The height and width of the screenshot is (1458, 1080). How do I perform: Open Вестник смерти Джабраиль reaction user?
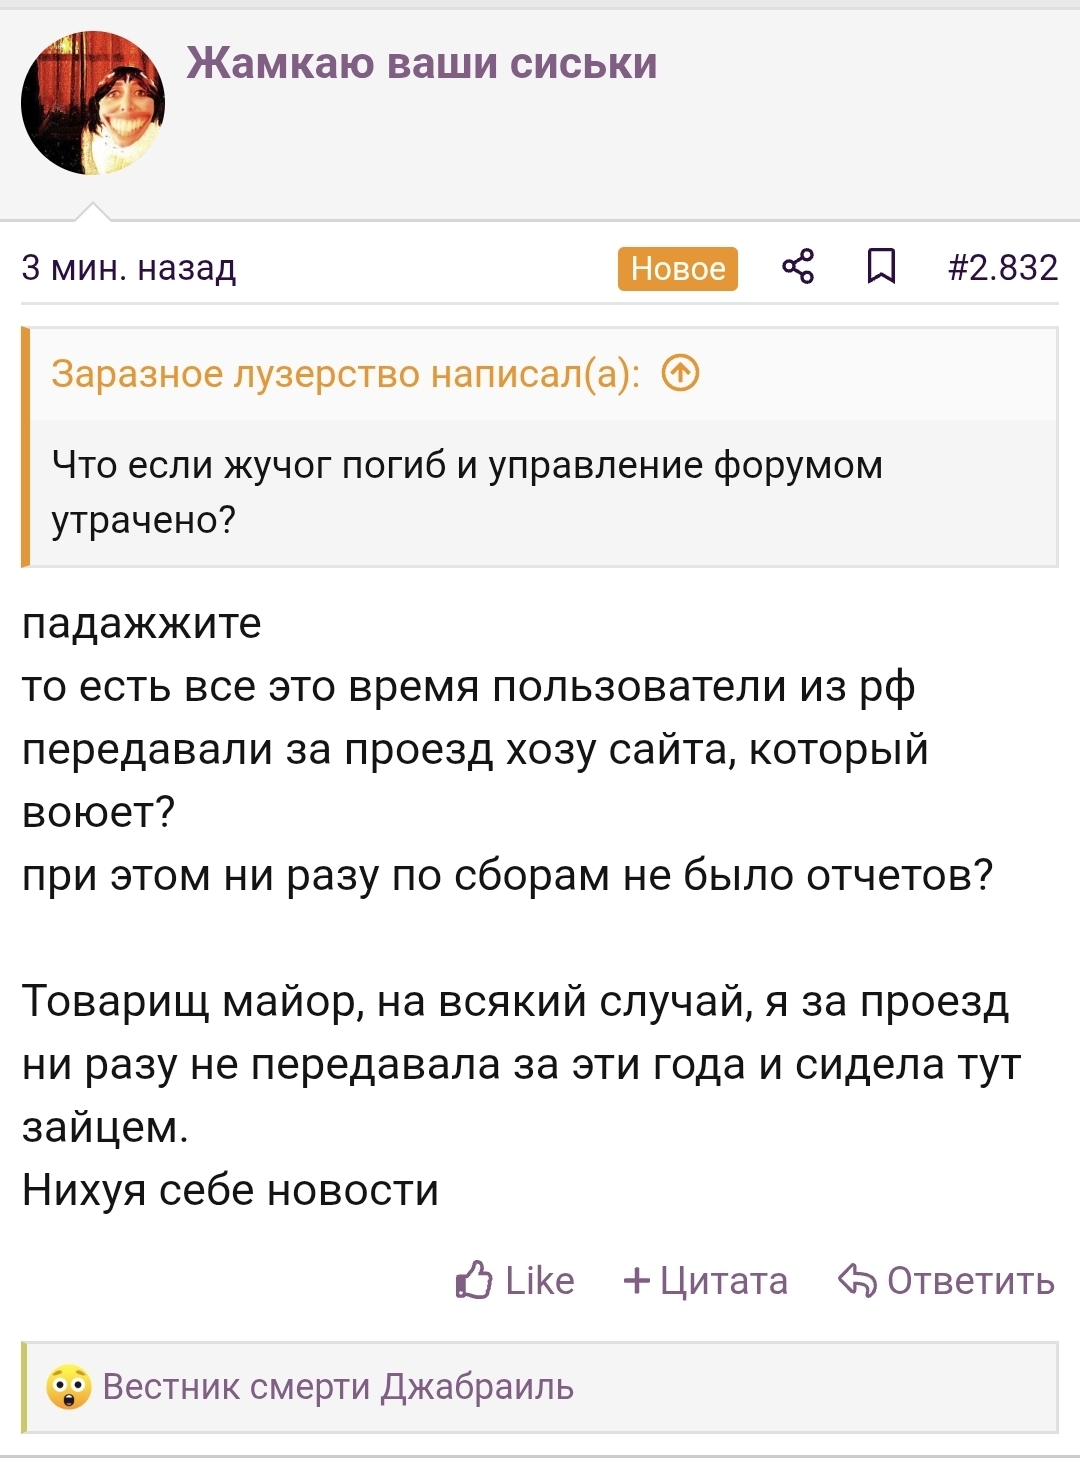[338, 1387]
